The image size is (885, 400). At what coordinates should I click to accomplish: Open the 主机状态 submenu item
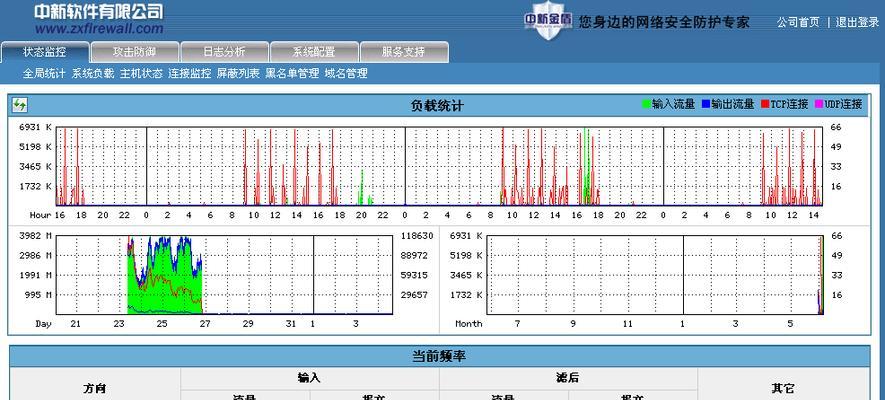tap(141, 73)
